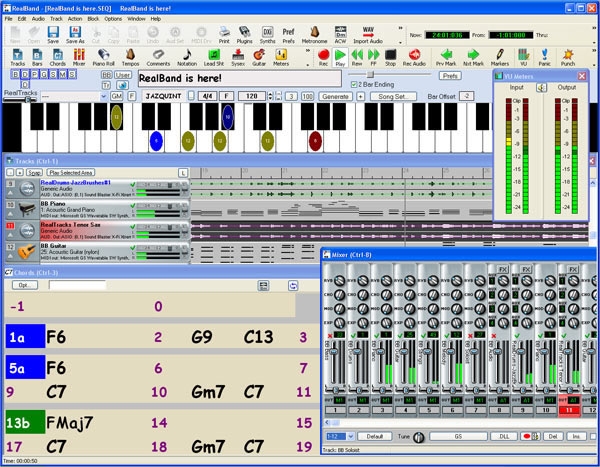Open the Options menu

(113, 19)
